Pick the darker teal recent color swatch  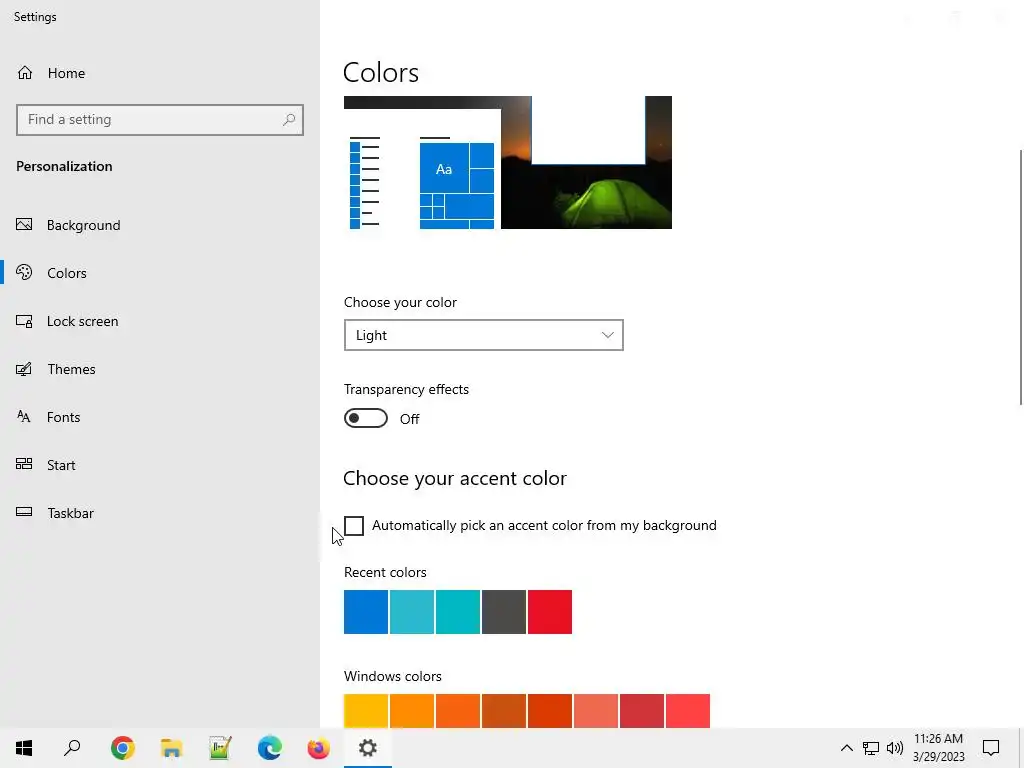point(458,612)
